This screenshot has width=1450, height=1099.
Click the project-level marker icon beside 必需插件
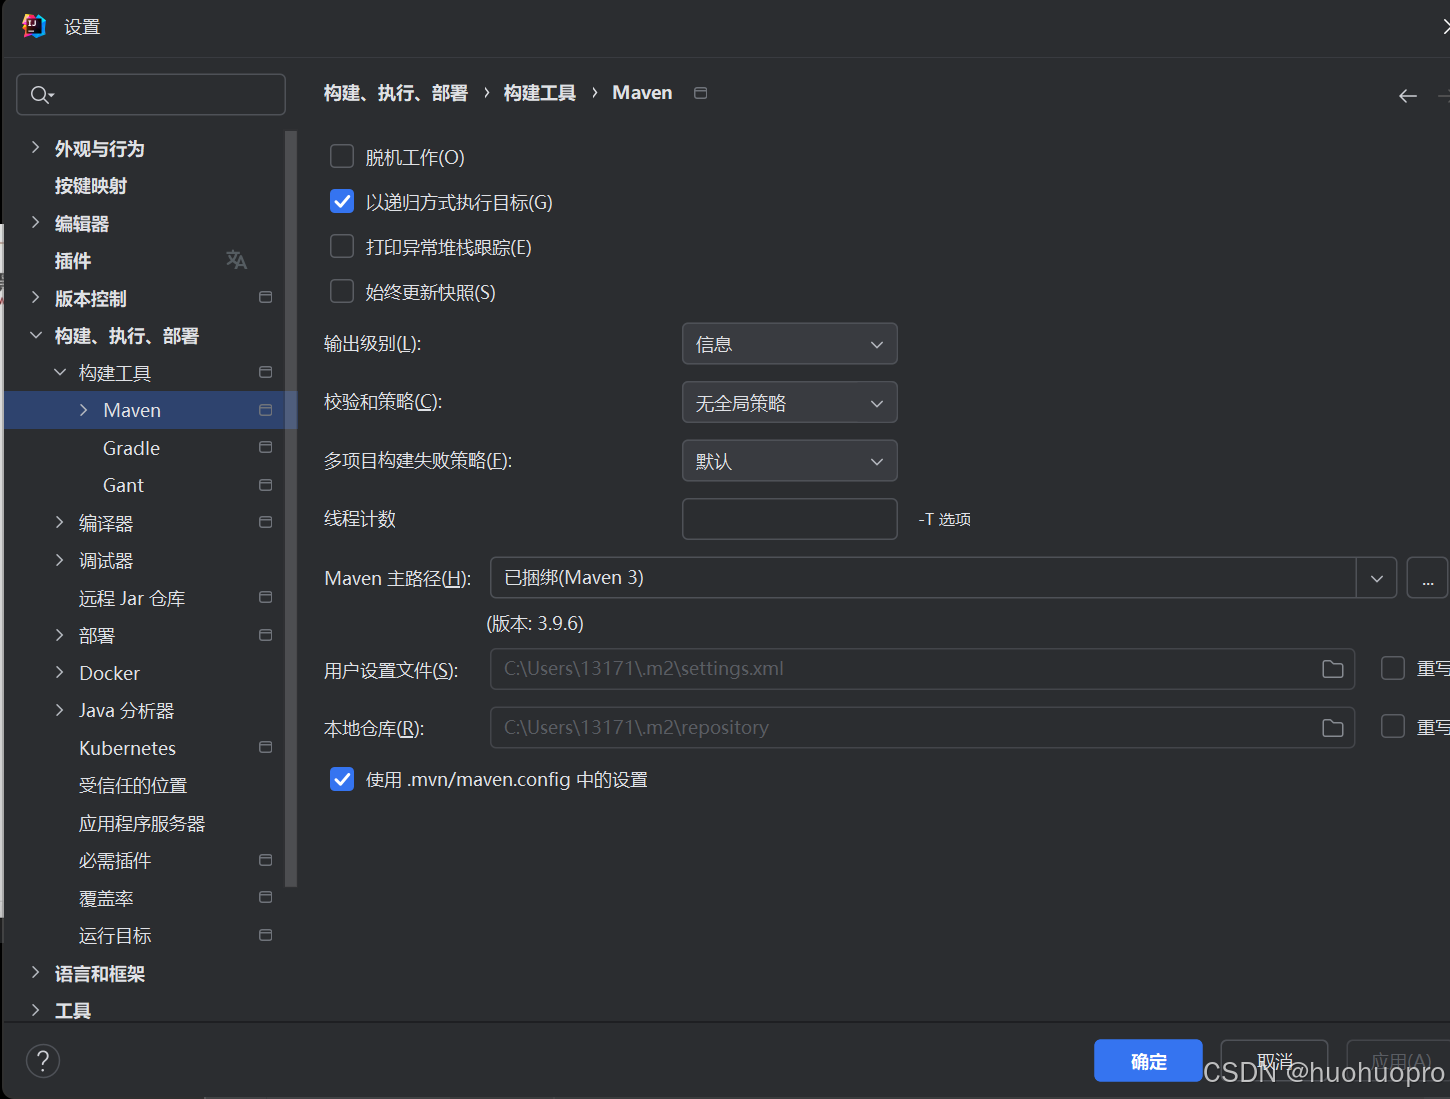(265, 860)
